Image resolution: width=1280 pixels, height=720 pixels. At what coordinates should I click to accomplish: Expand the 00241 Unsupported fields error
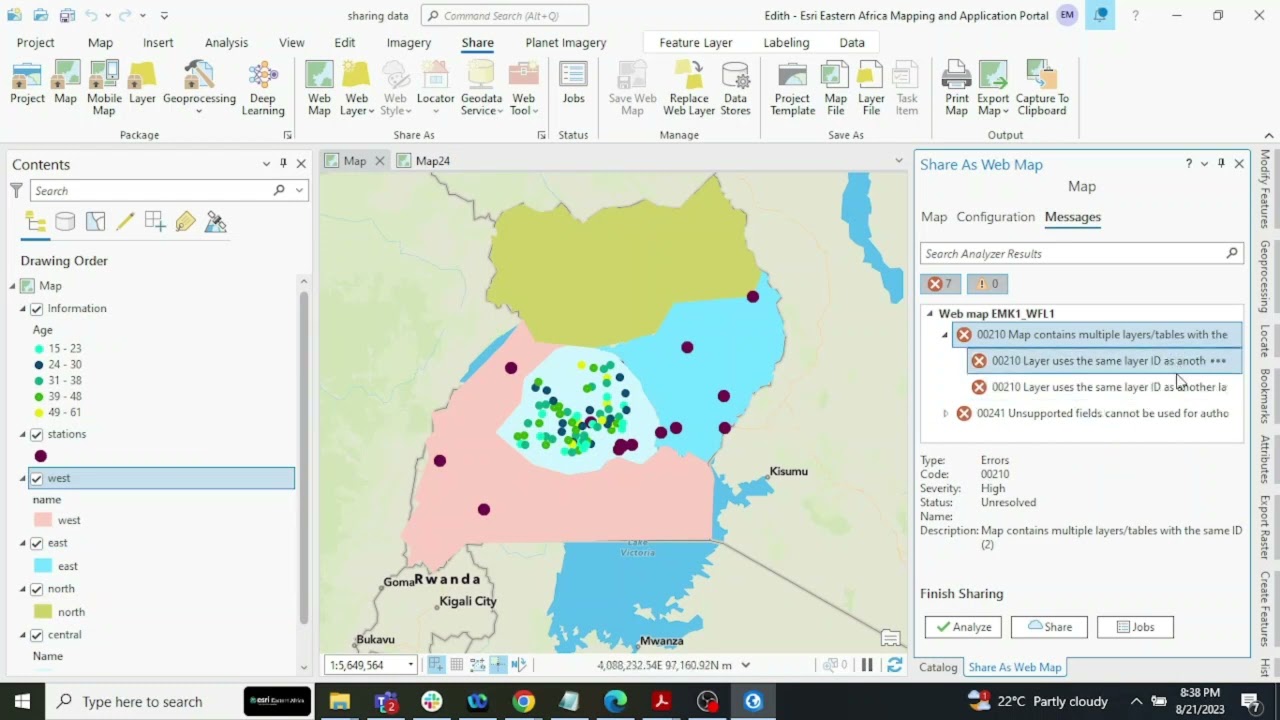(x=946, y=413)
